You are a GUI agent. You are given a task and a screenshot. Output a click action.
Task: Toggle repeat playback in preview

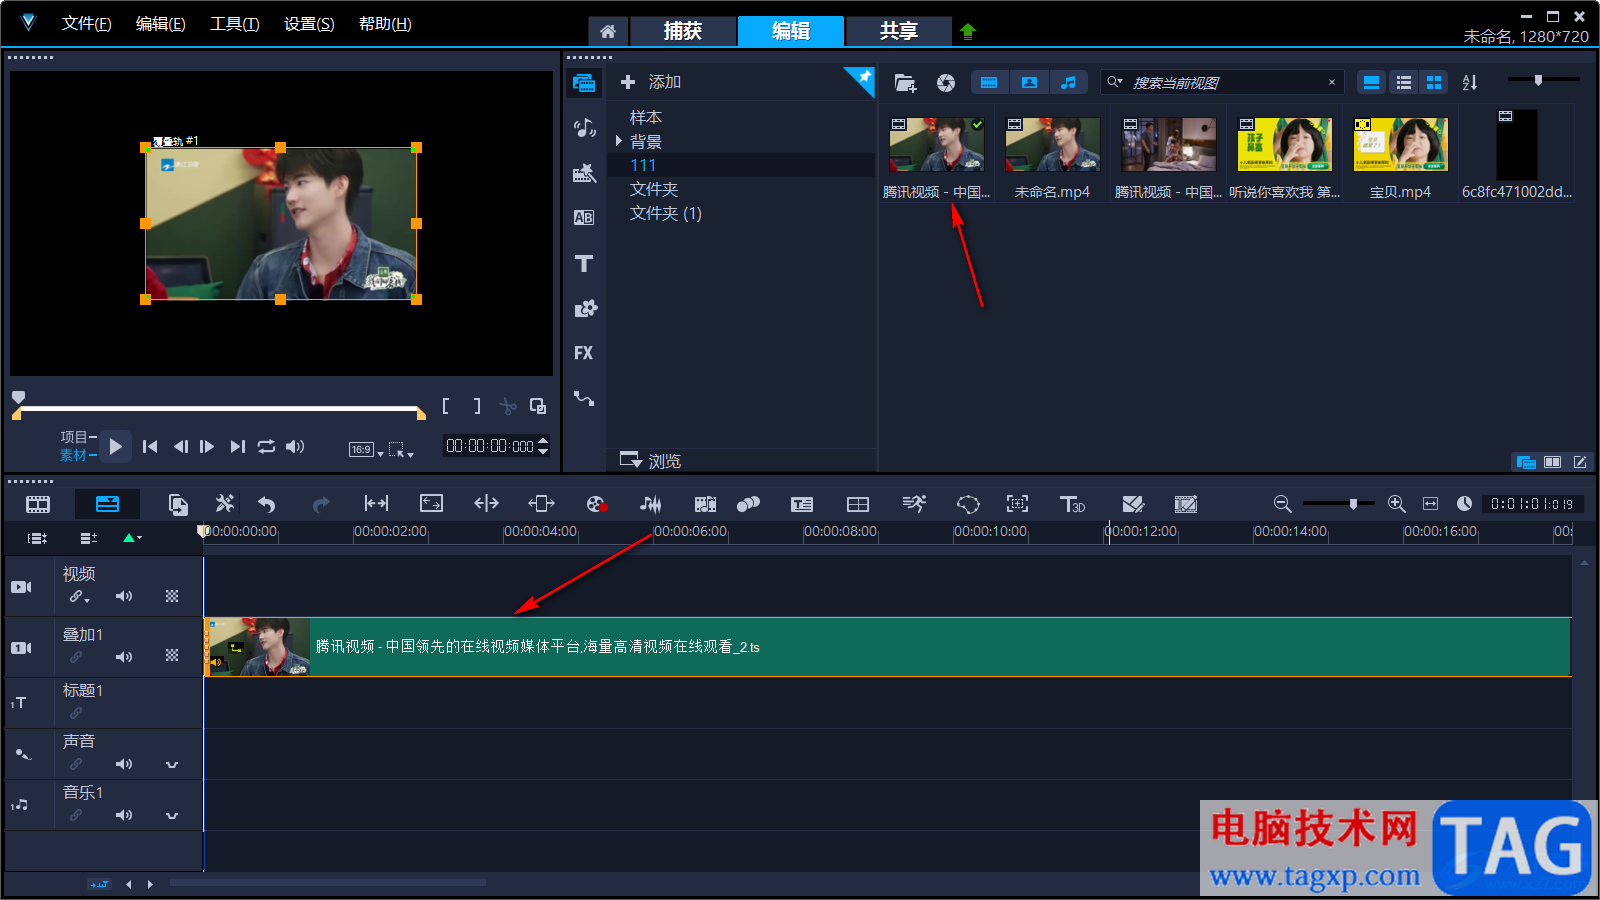tap(266, 447)
